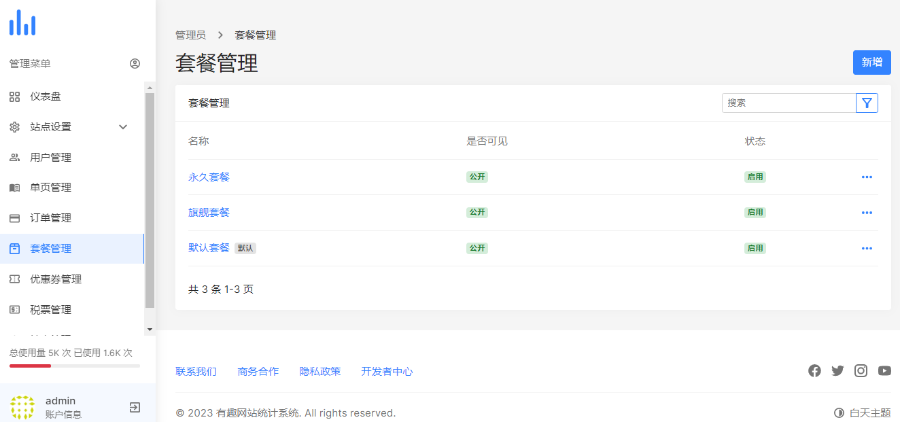Click the 默认 tag beside 默认套餐
Image resolution: width=900 pixels, height=422 pixels.
245,248
